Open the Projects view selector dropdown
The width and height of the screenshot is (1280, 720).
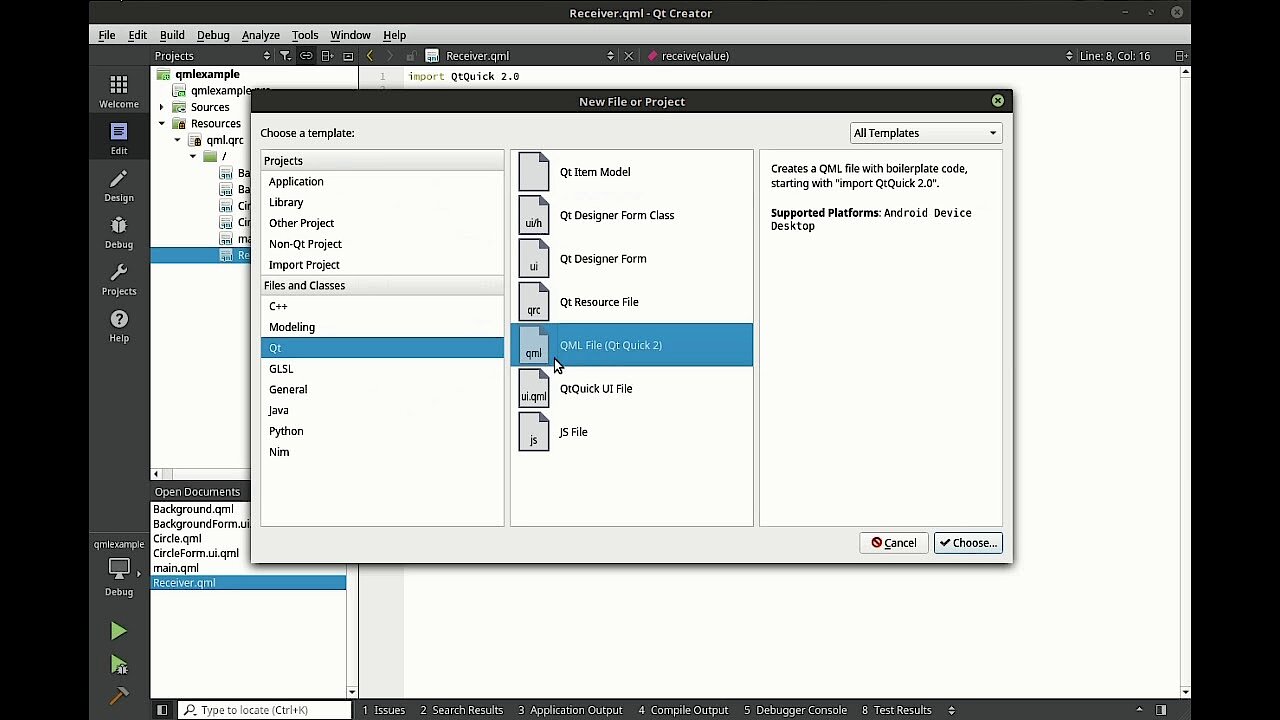click(x=212, y=56)
